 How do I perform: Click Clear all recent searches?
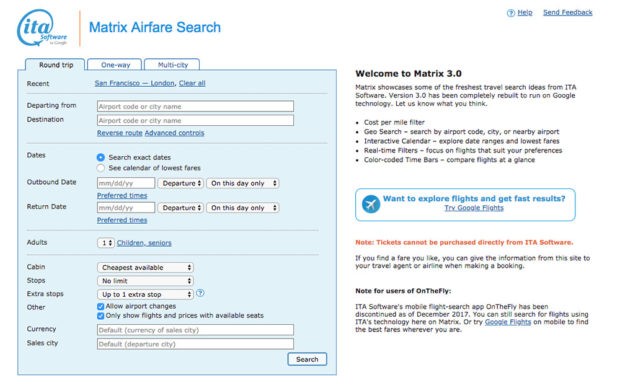[x=192, y=83]
